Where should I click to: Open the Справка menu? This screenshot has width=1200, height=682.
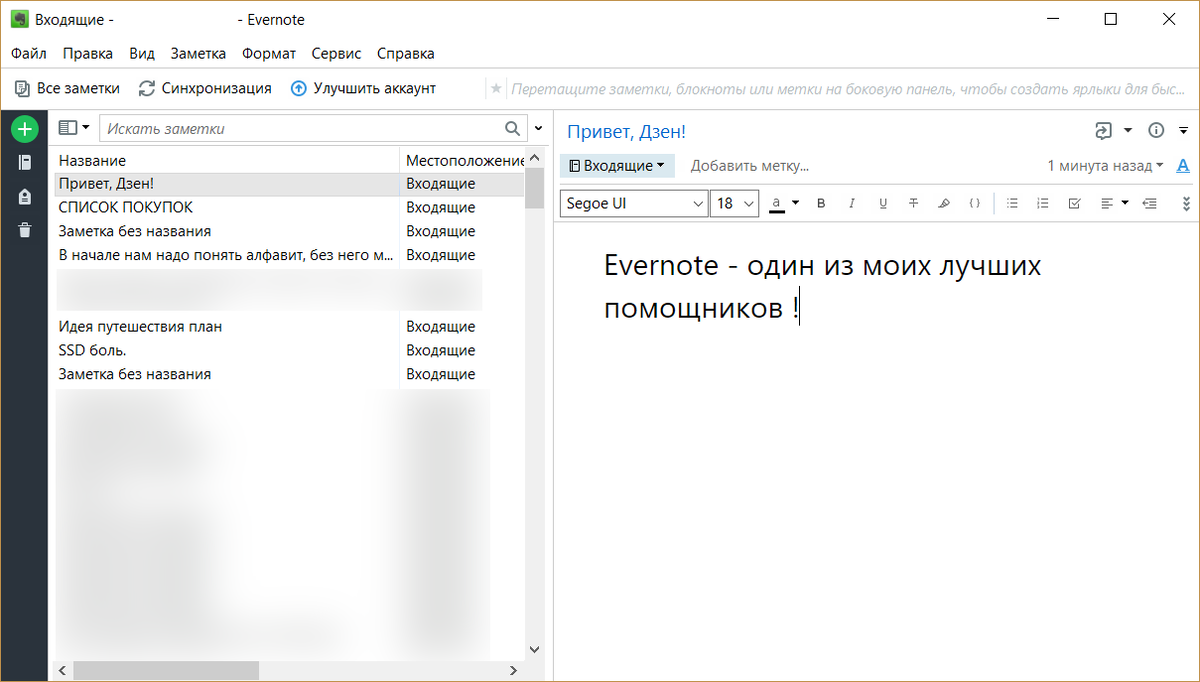point(406,54)
